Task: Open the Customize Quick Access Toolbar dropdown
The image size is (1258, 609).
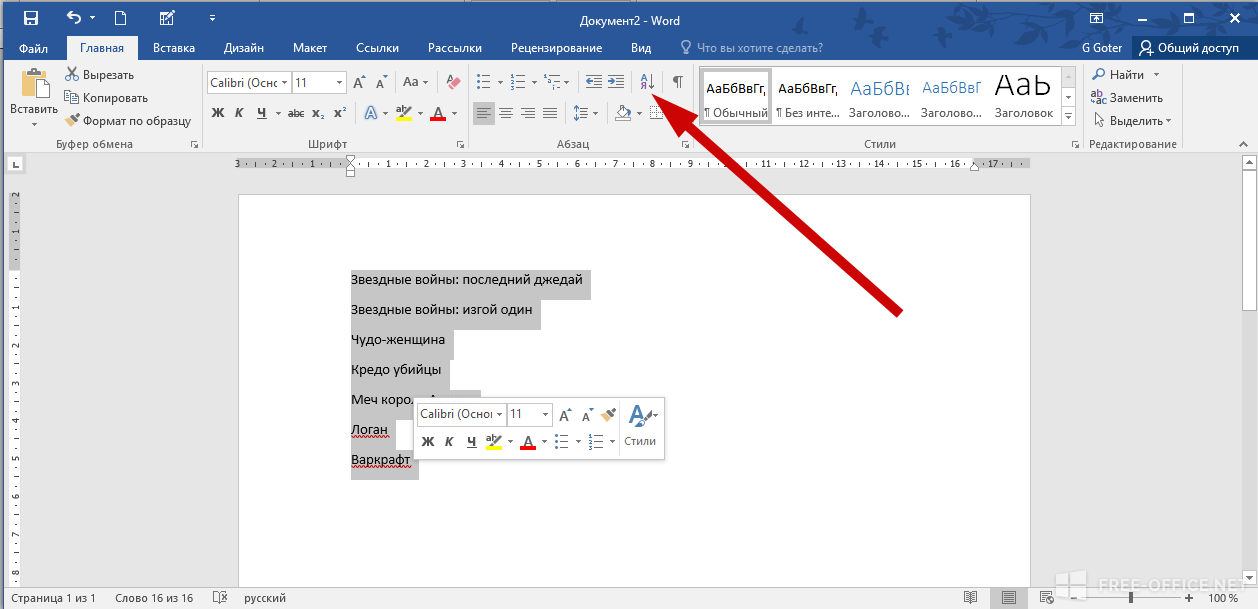Action: click(x=212, y=18)
